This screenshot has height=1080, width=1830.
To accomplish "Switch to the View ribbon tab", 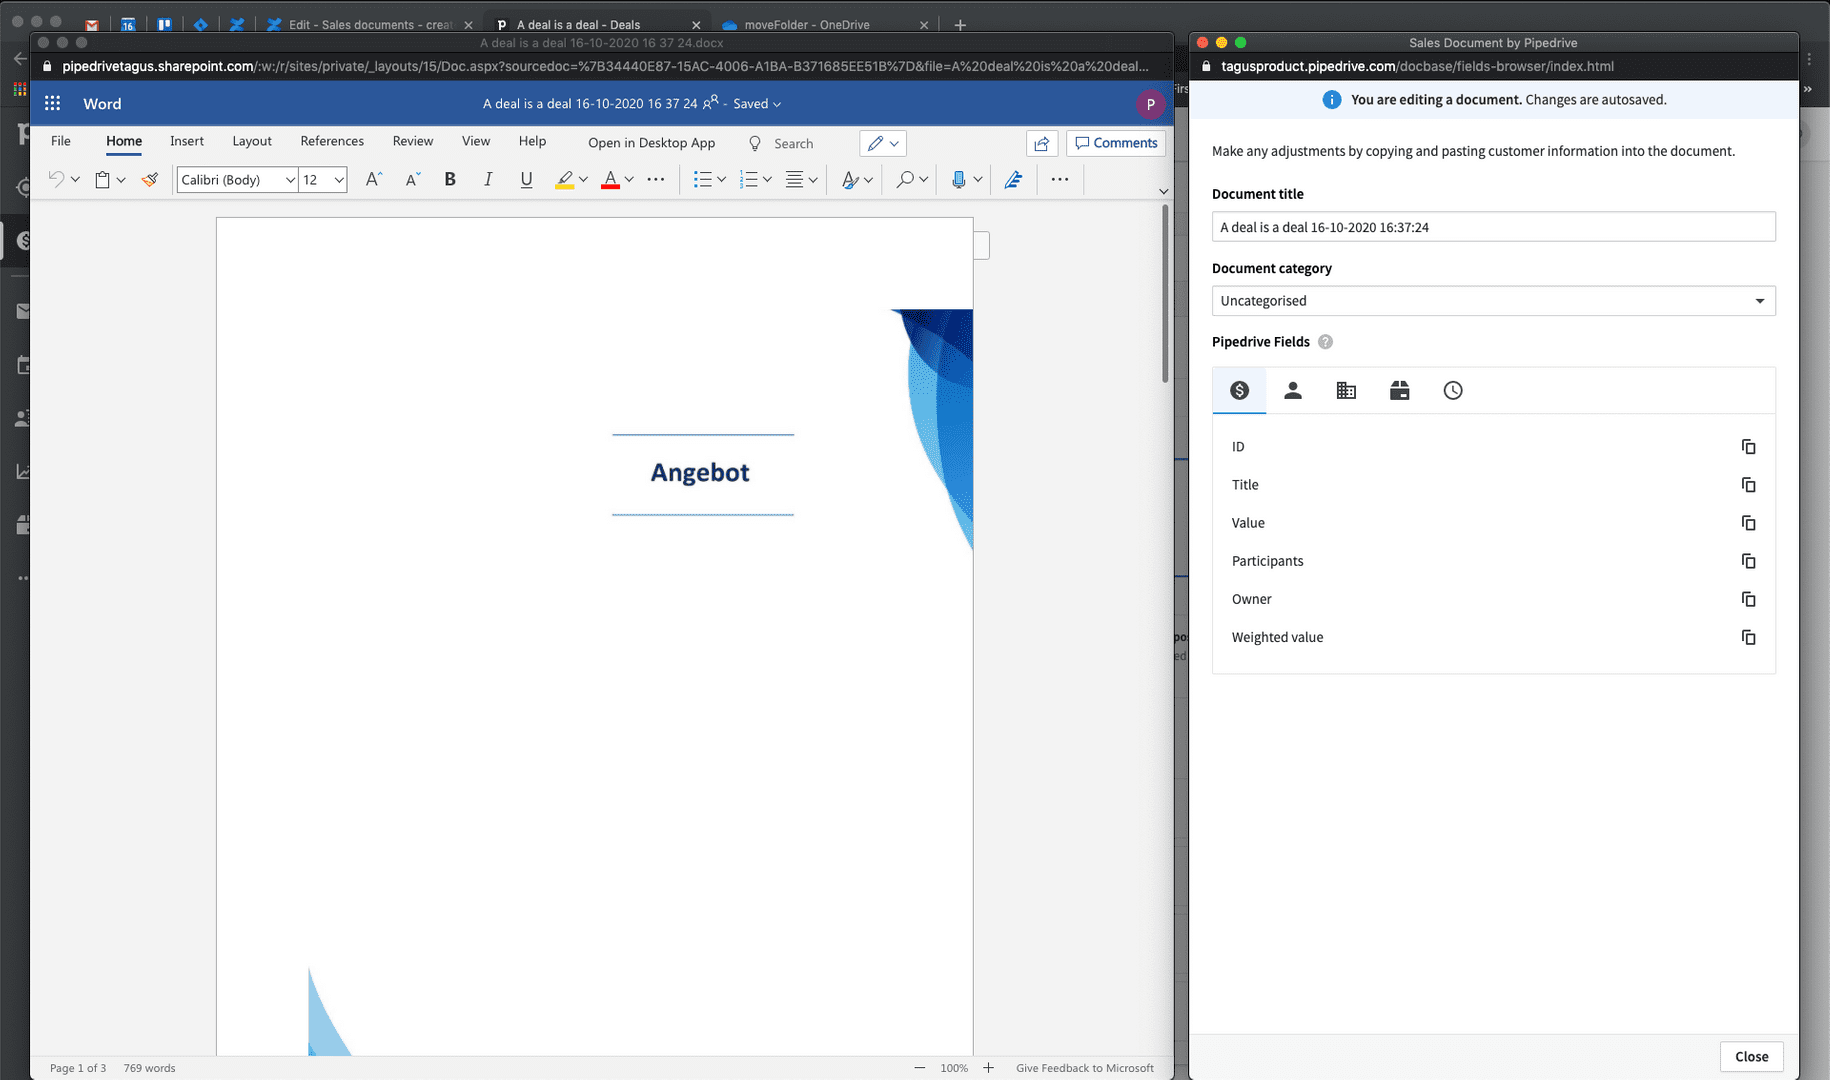I will click(476, 141).
